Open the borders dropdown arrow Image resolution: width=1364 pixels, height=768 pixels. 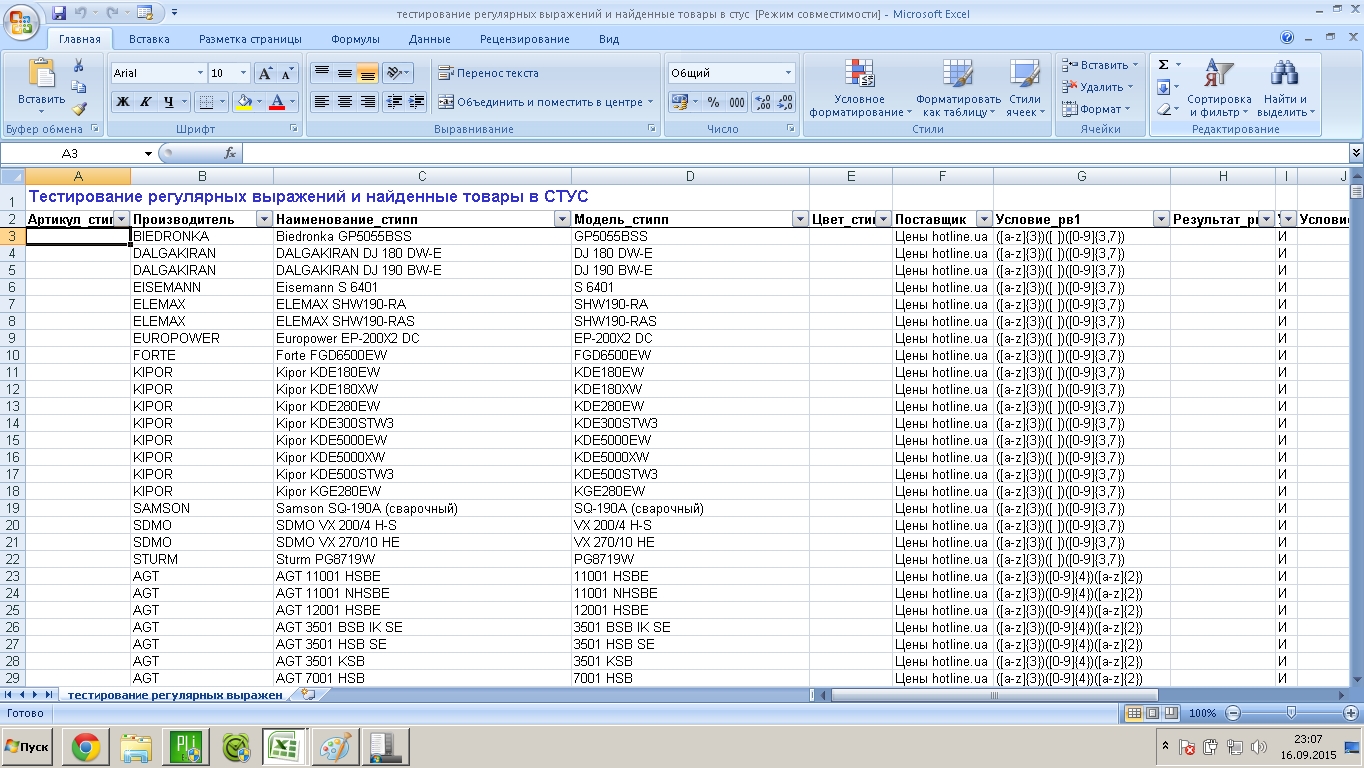point(222,102)
